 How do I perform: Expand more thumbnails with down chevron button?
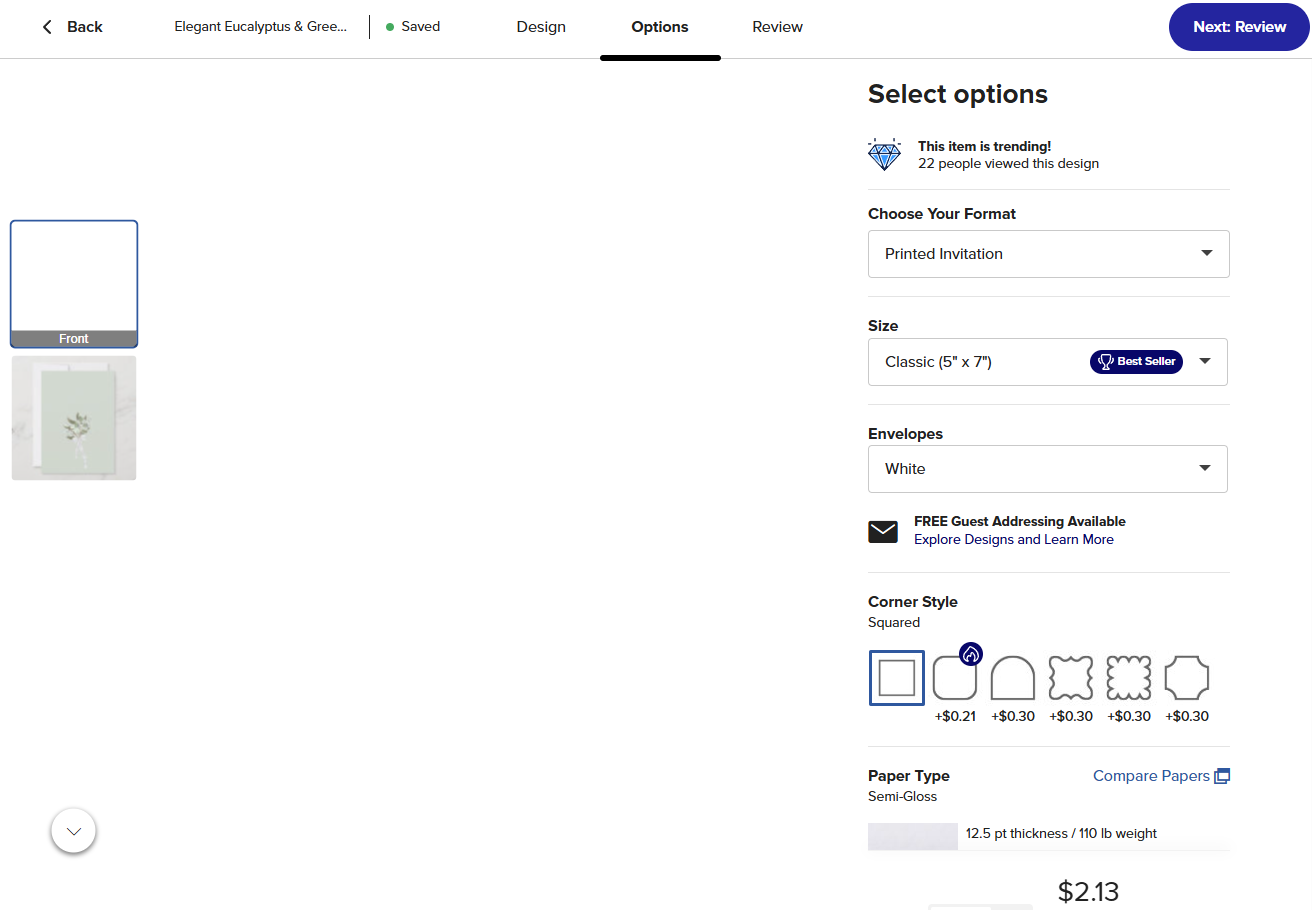(73, 831)
